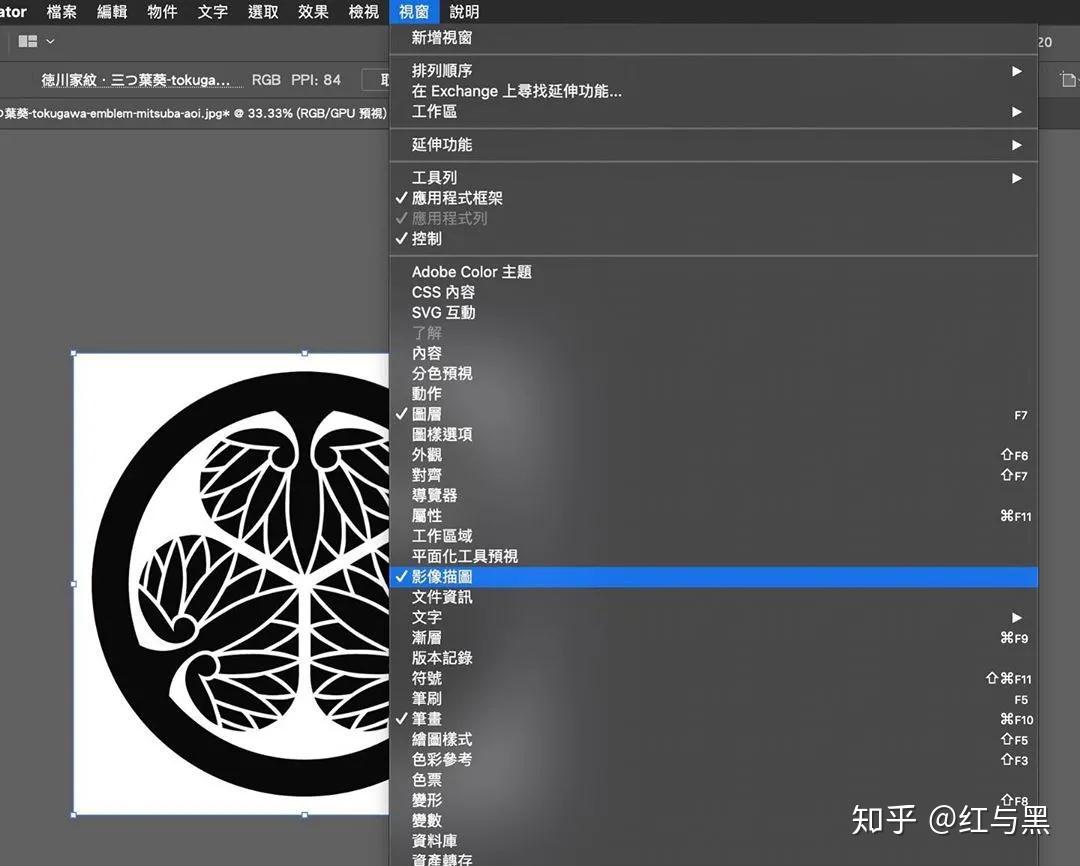
Task: Toggle 應用程式框架 checked item
Action: [x=714, y=198]
